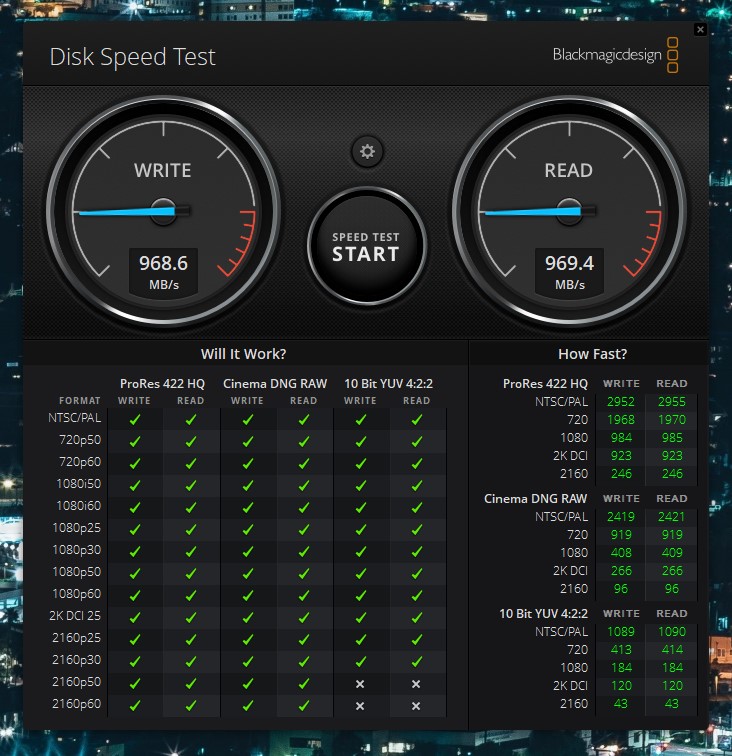Click the write gauge blue needle
The width and height of the screenshot is (732, 756).
[x=126, y=212]
